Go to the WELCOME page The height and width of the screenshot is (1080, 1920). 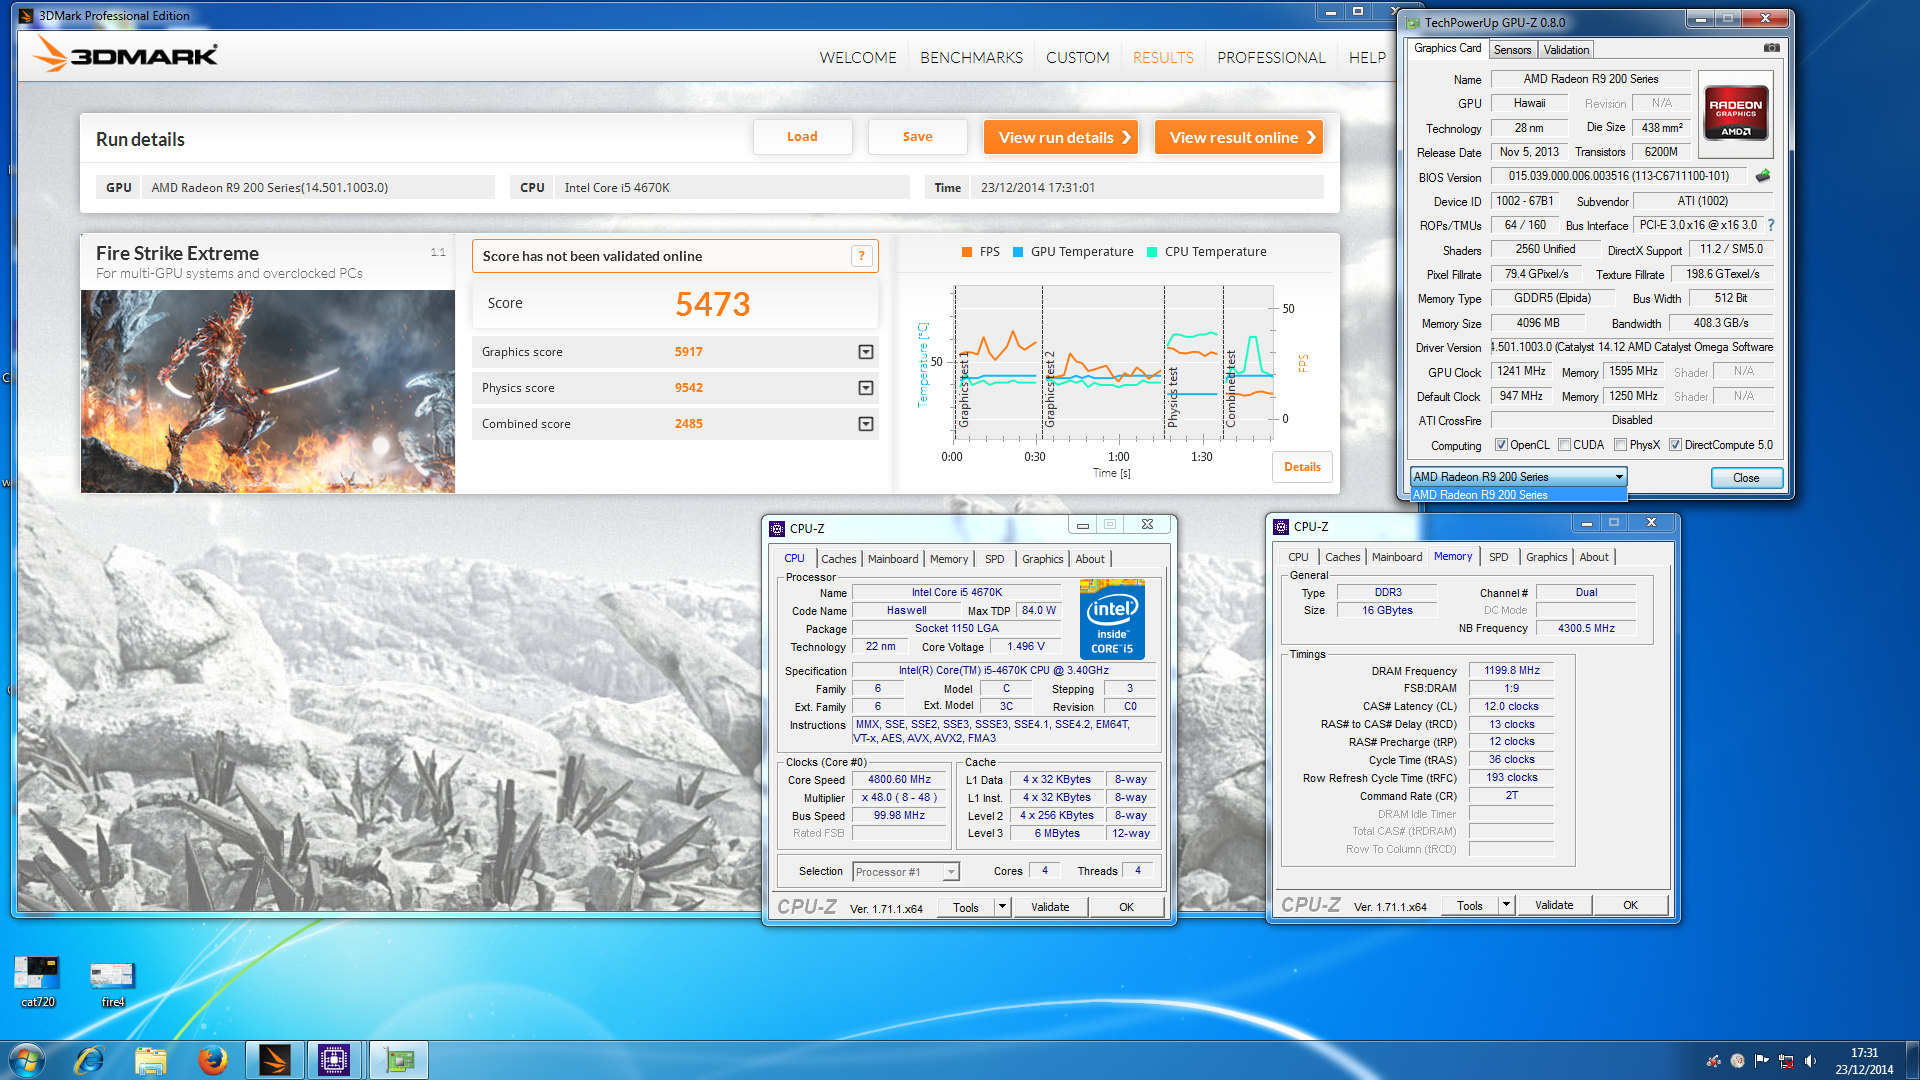(858, 58)
